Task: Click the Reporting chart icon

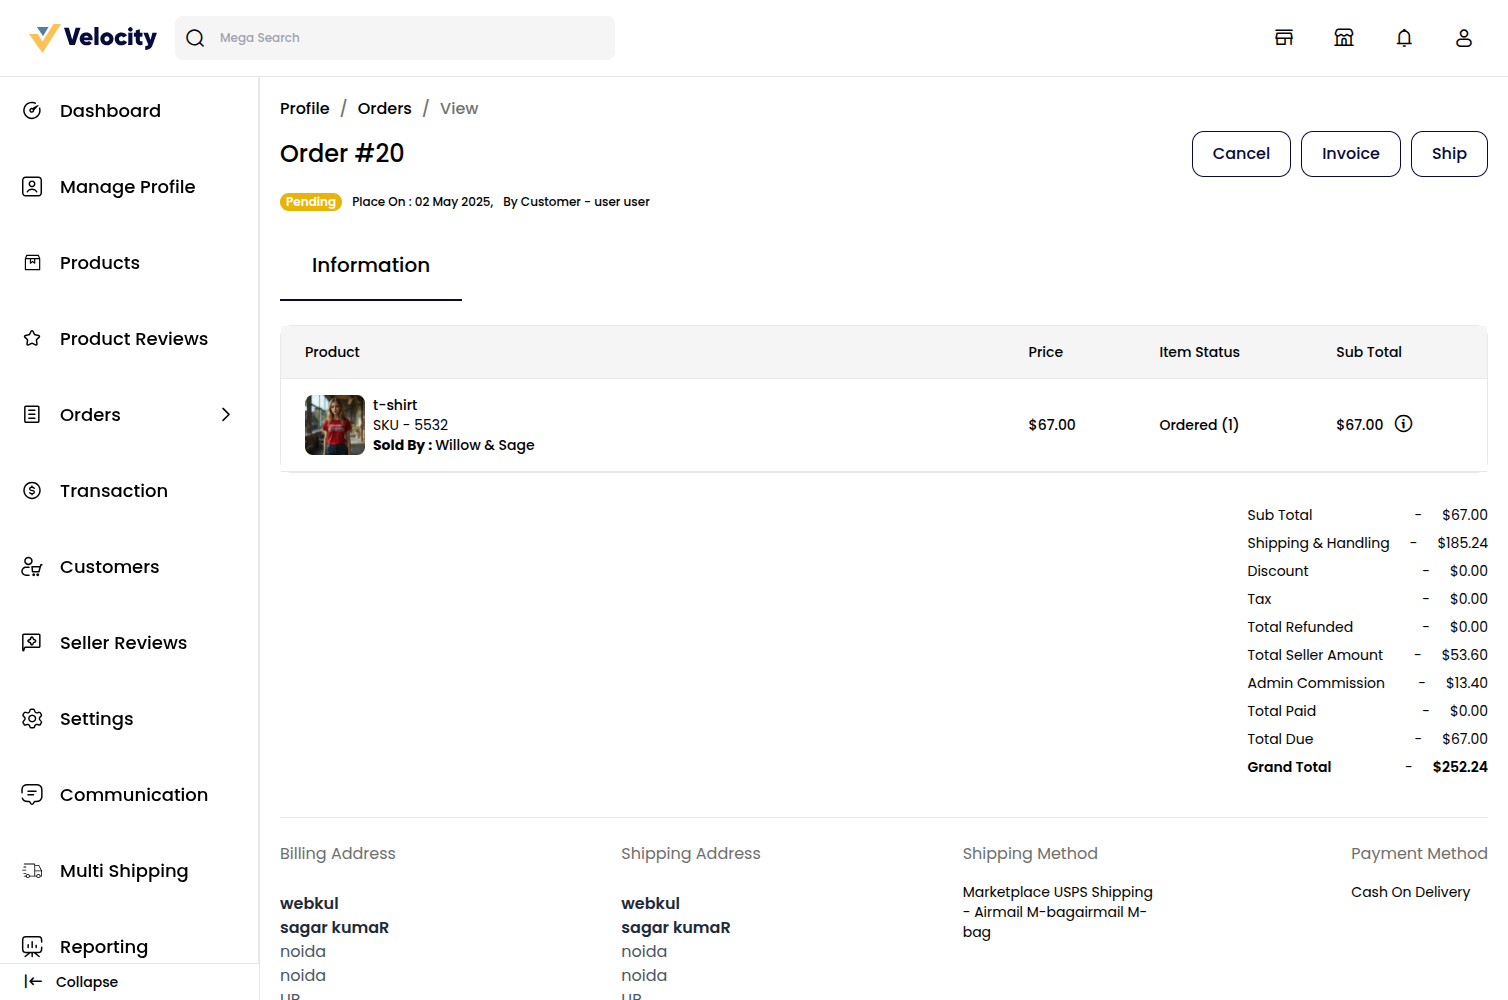Action: tap(32, 947)
